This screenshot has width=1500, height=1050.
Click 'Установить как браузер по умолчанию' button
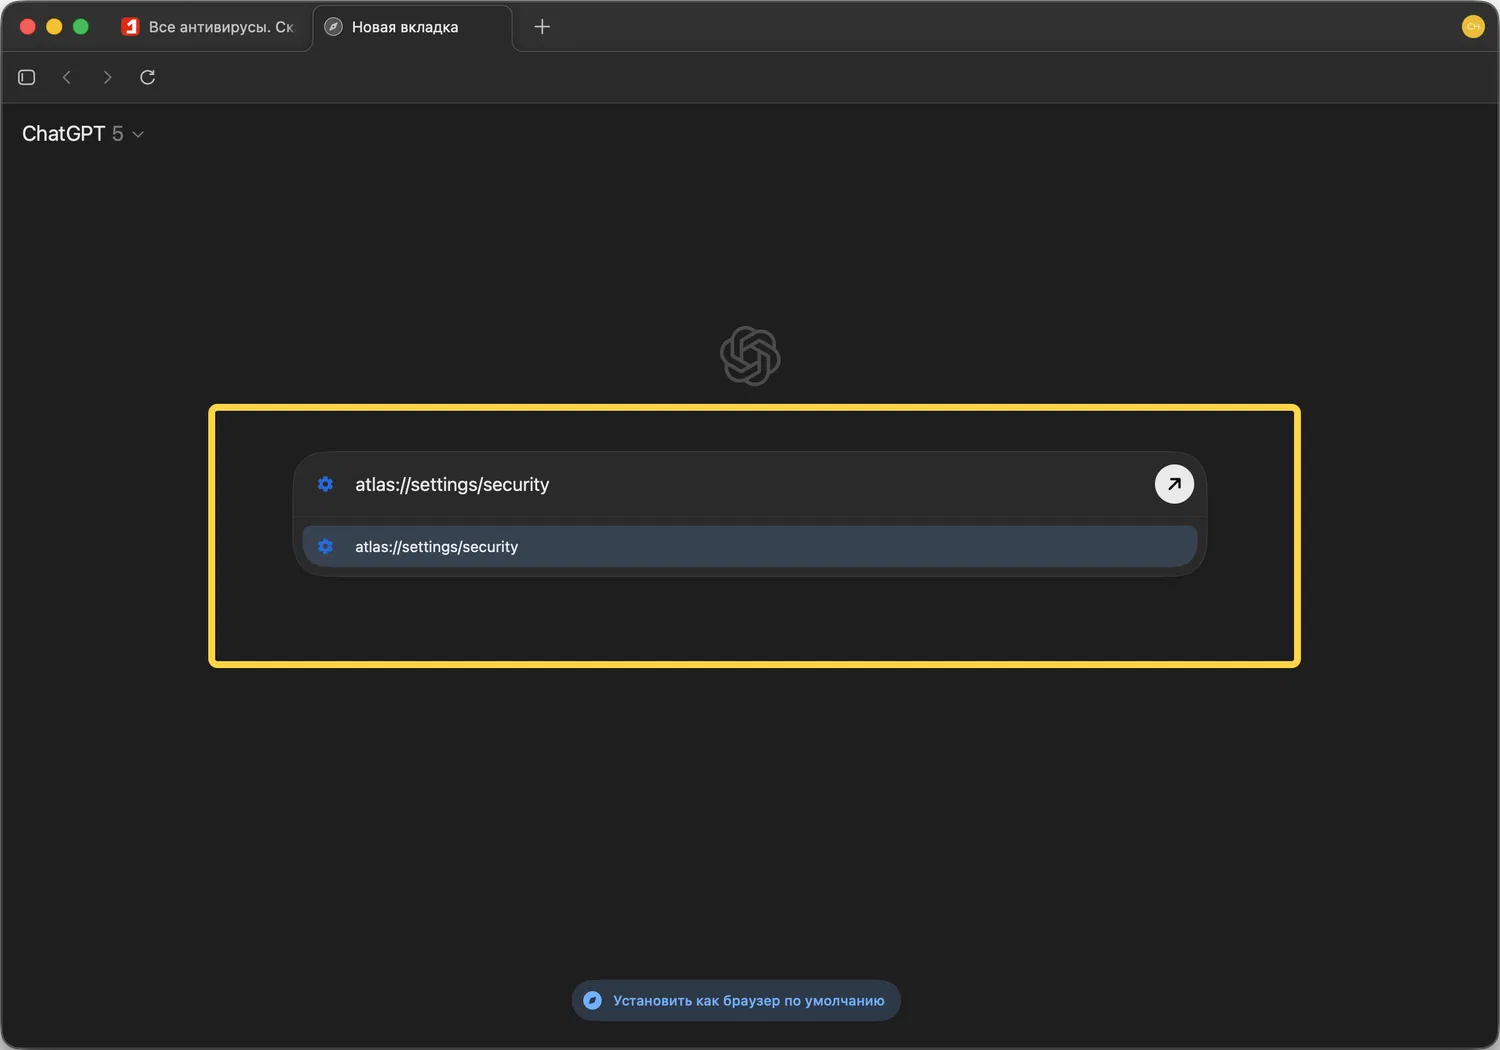[x=736, y=1000]
